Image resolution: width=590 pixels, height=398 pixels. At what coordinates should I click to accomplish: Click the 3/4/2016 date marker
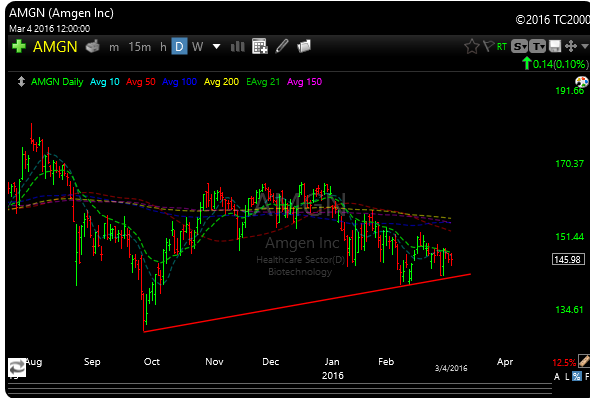point(451,368)
